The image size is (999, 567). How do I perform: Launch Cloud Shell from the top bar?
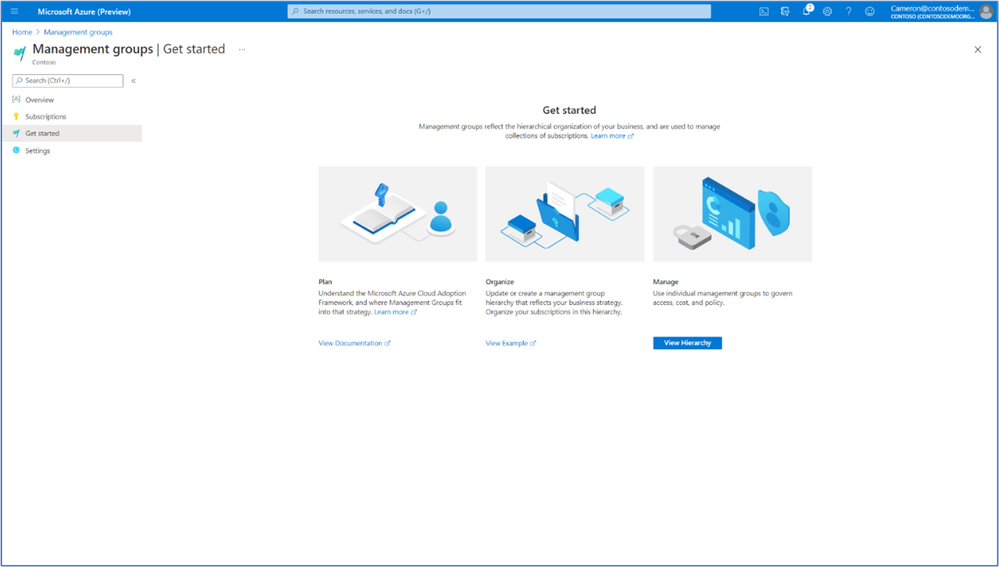(764, 11)
